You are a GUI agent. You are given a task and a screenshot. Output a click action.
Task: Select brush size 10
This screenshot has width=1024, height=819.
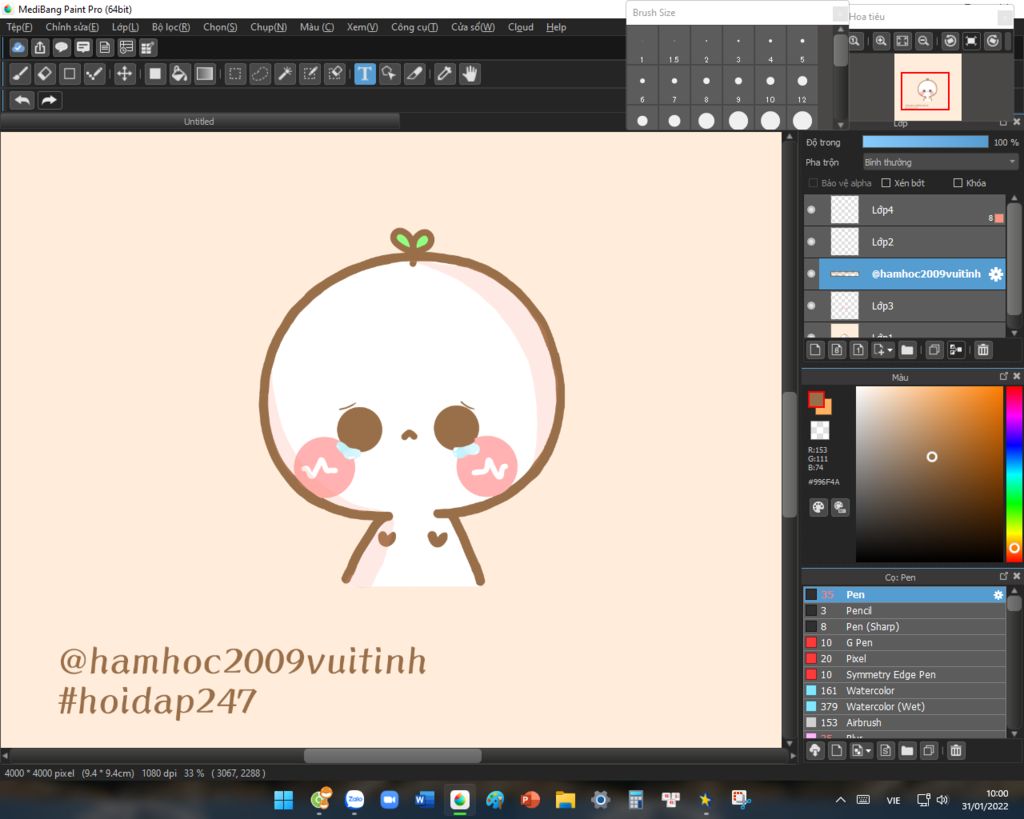(x=771, y=87)
